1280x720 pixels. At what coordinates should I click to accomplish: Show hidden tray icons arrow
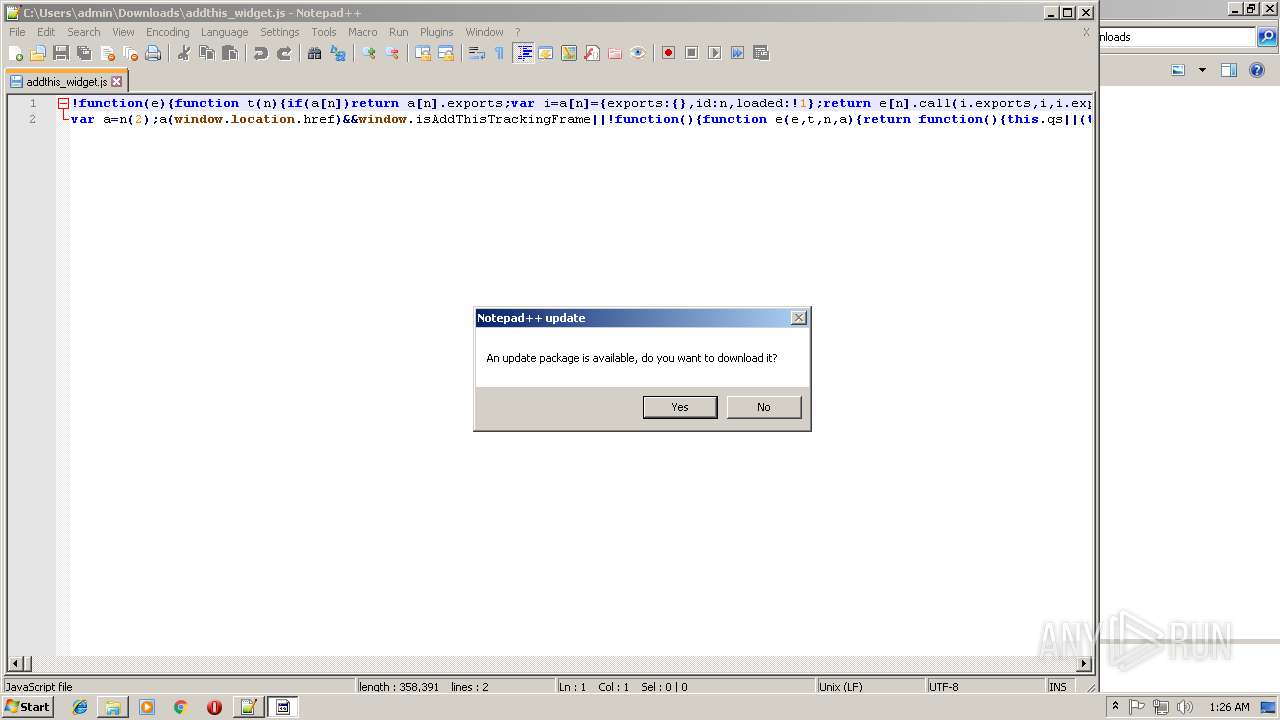click(1115, 707)
